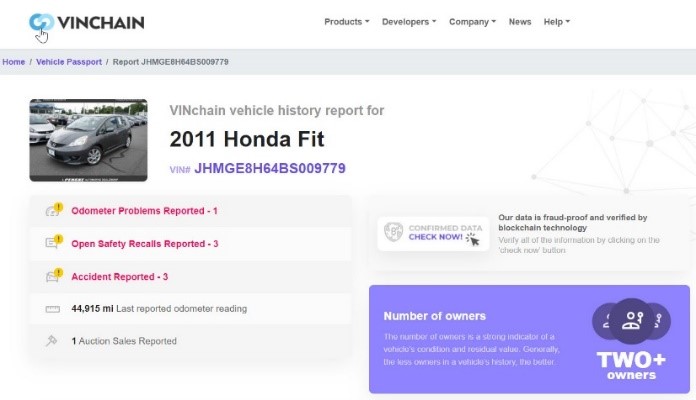Select the VIN number JHMGE8H64BS009779
The width and height of the screenshot is (696, 400).
pyautogui.click(x=269, y=168)
